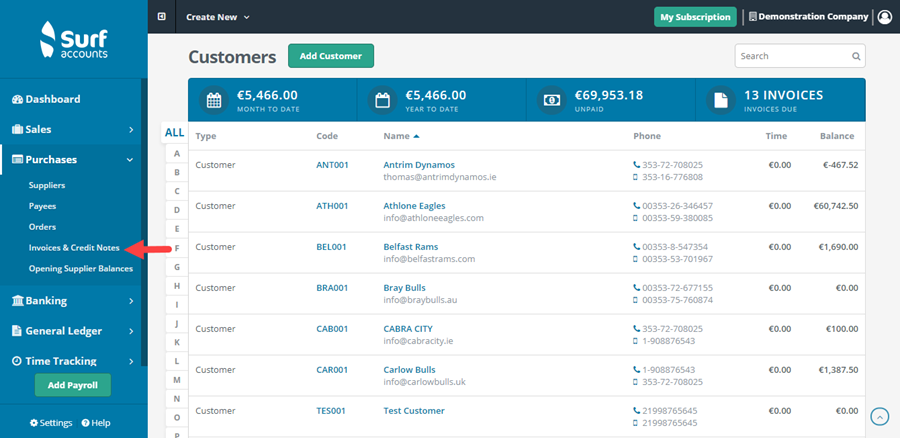Click the My Subscription button

tap(695, 17)
